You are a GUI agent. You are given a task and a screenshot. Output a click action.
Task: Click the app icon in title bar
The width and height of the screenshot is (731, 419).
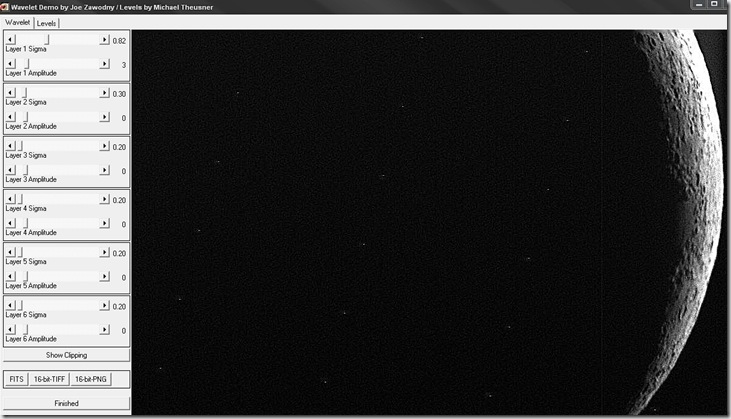click(x=5, y=7)
